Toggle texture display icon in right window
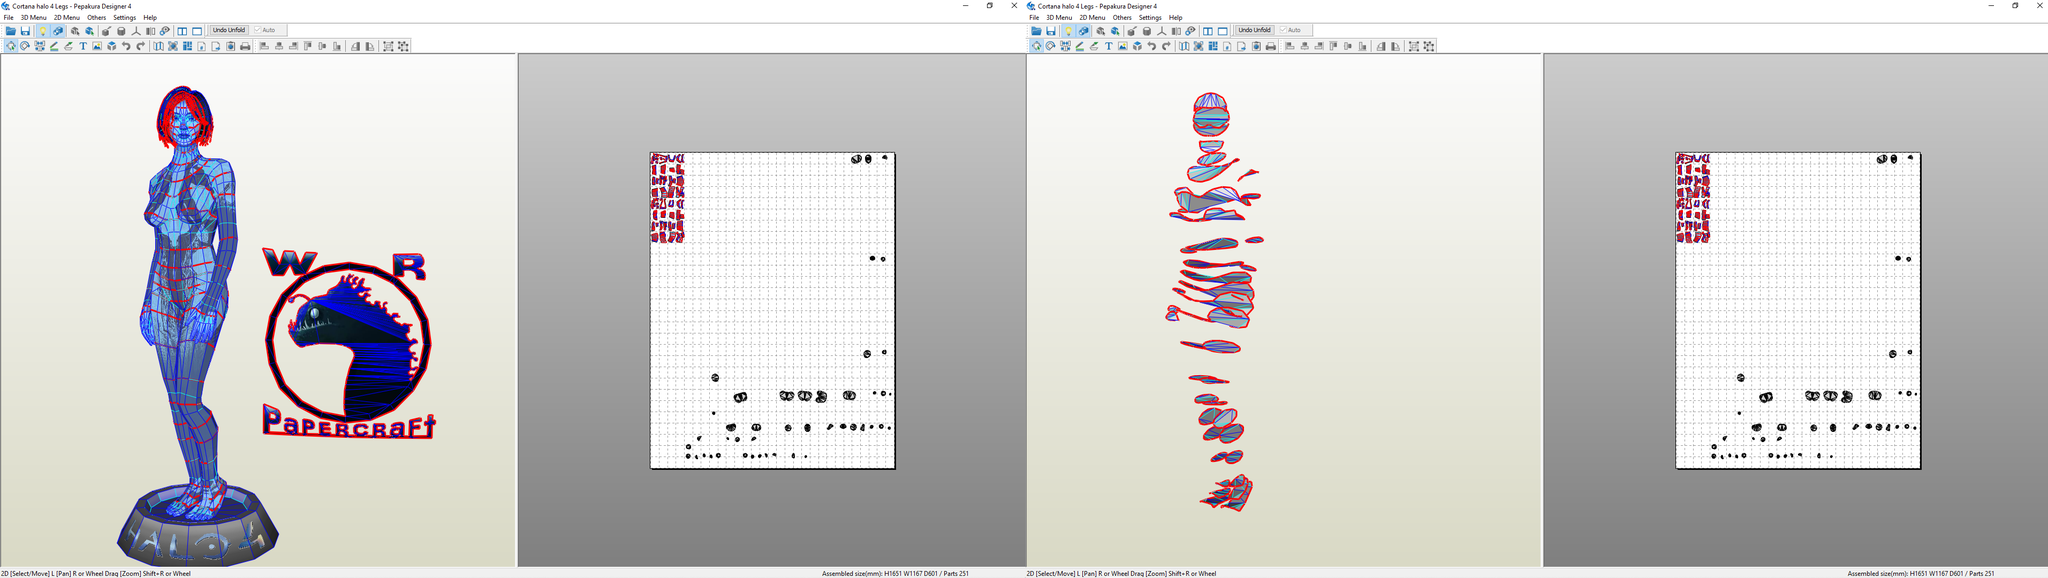This screenshot has height=578, width=2048. point(1084,31)
